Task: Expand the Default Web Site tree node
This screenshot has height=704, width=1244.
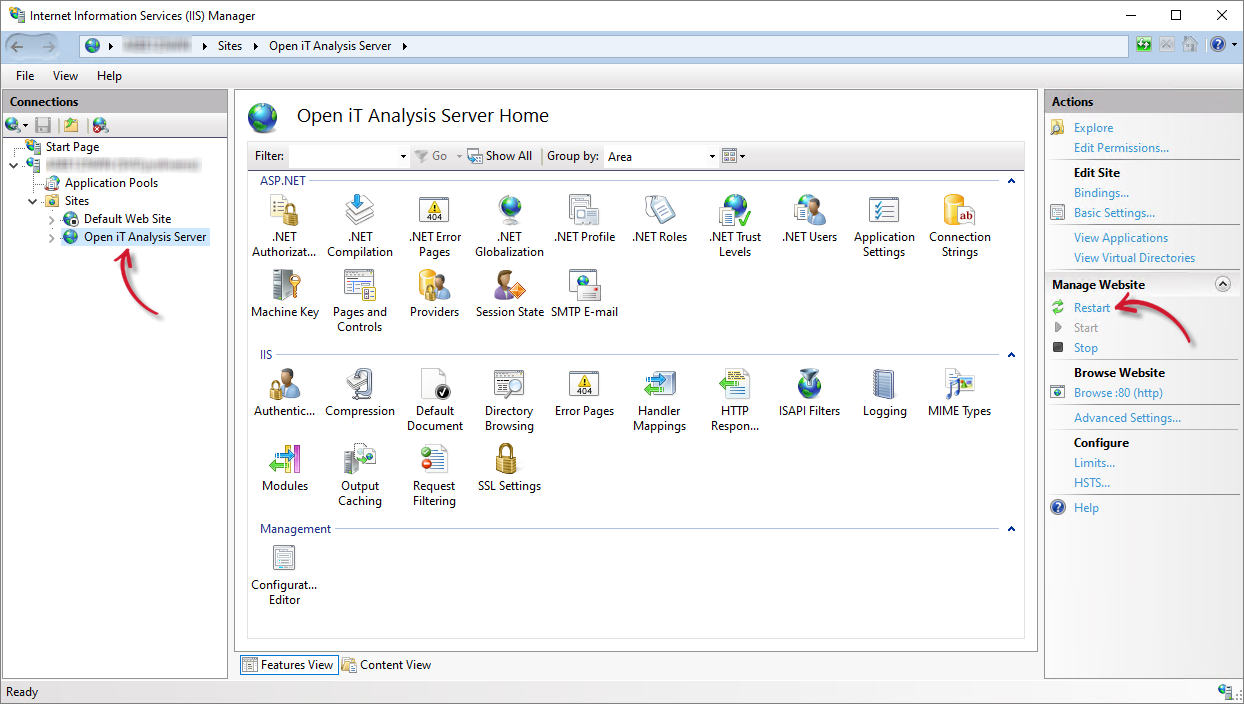Action: 52,219
